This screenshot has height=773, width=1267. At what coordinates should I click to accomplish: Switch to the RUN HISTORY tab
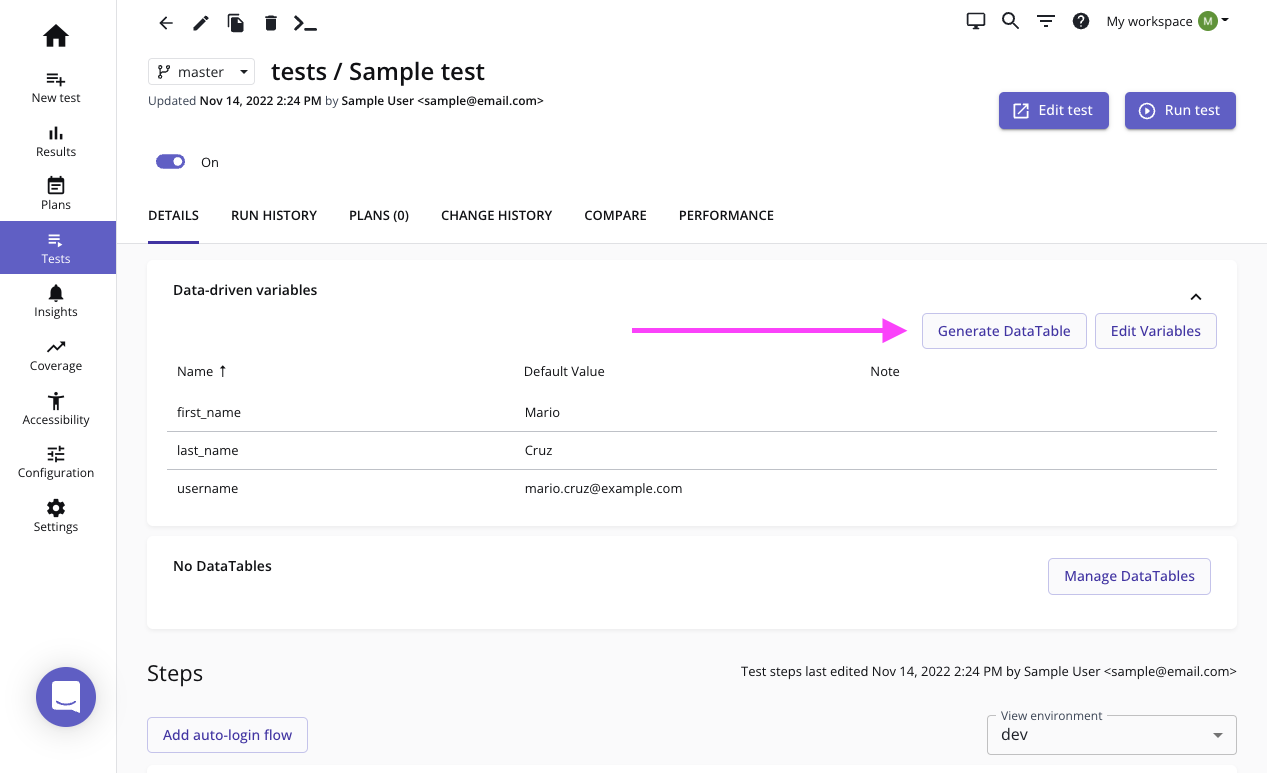coord(274,215)
